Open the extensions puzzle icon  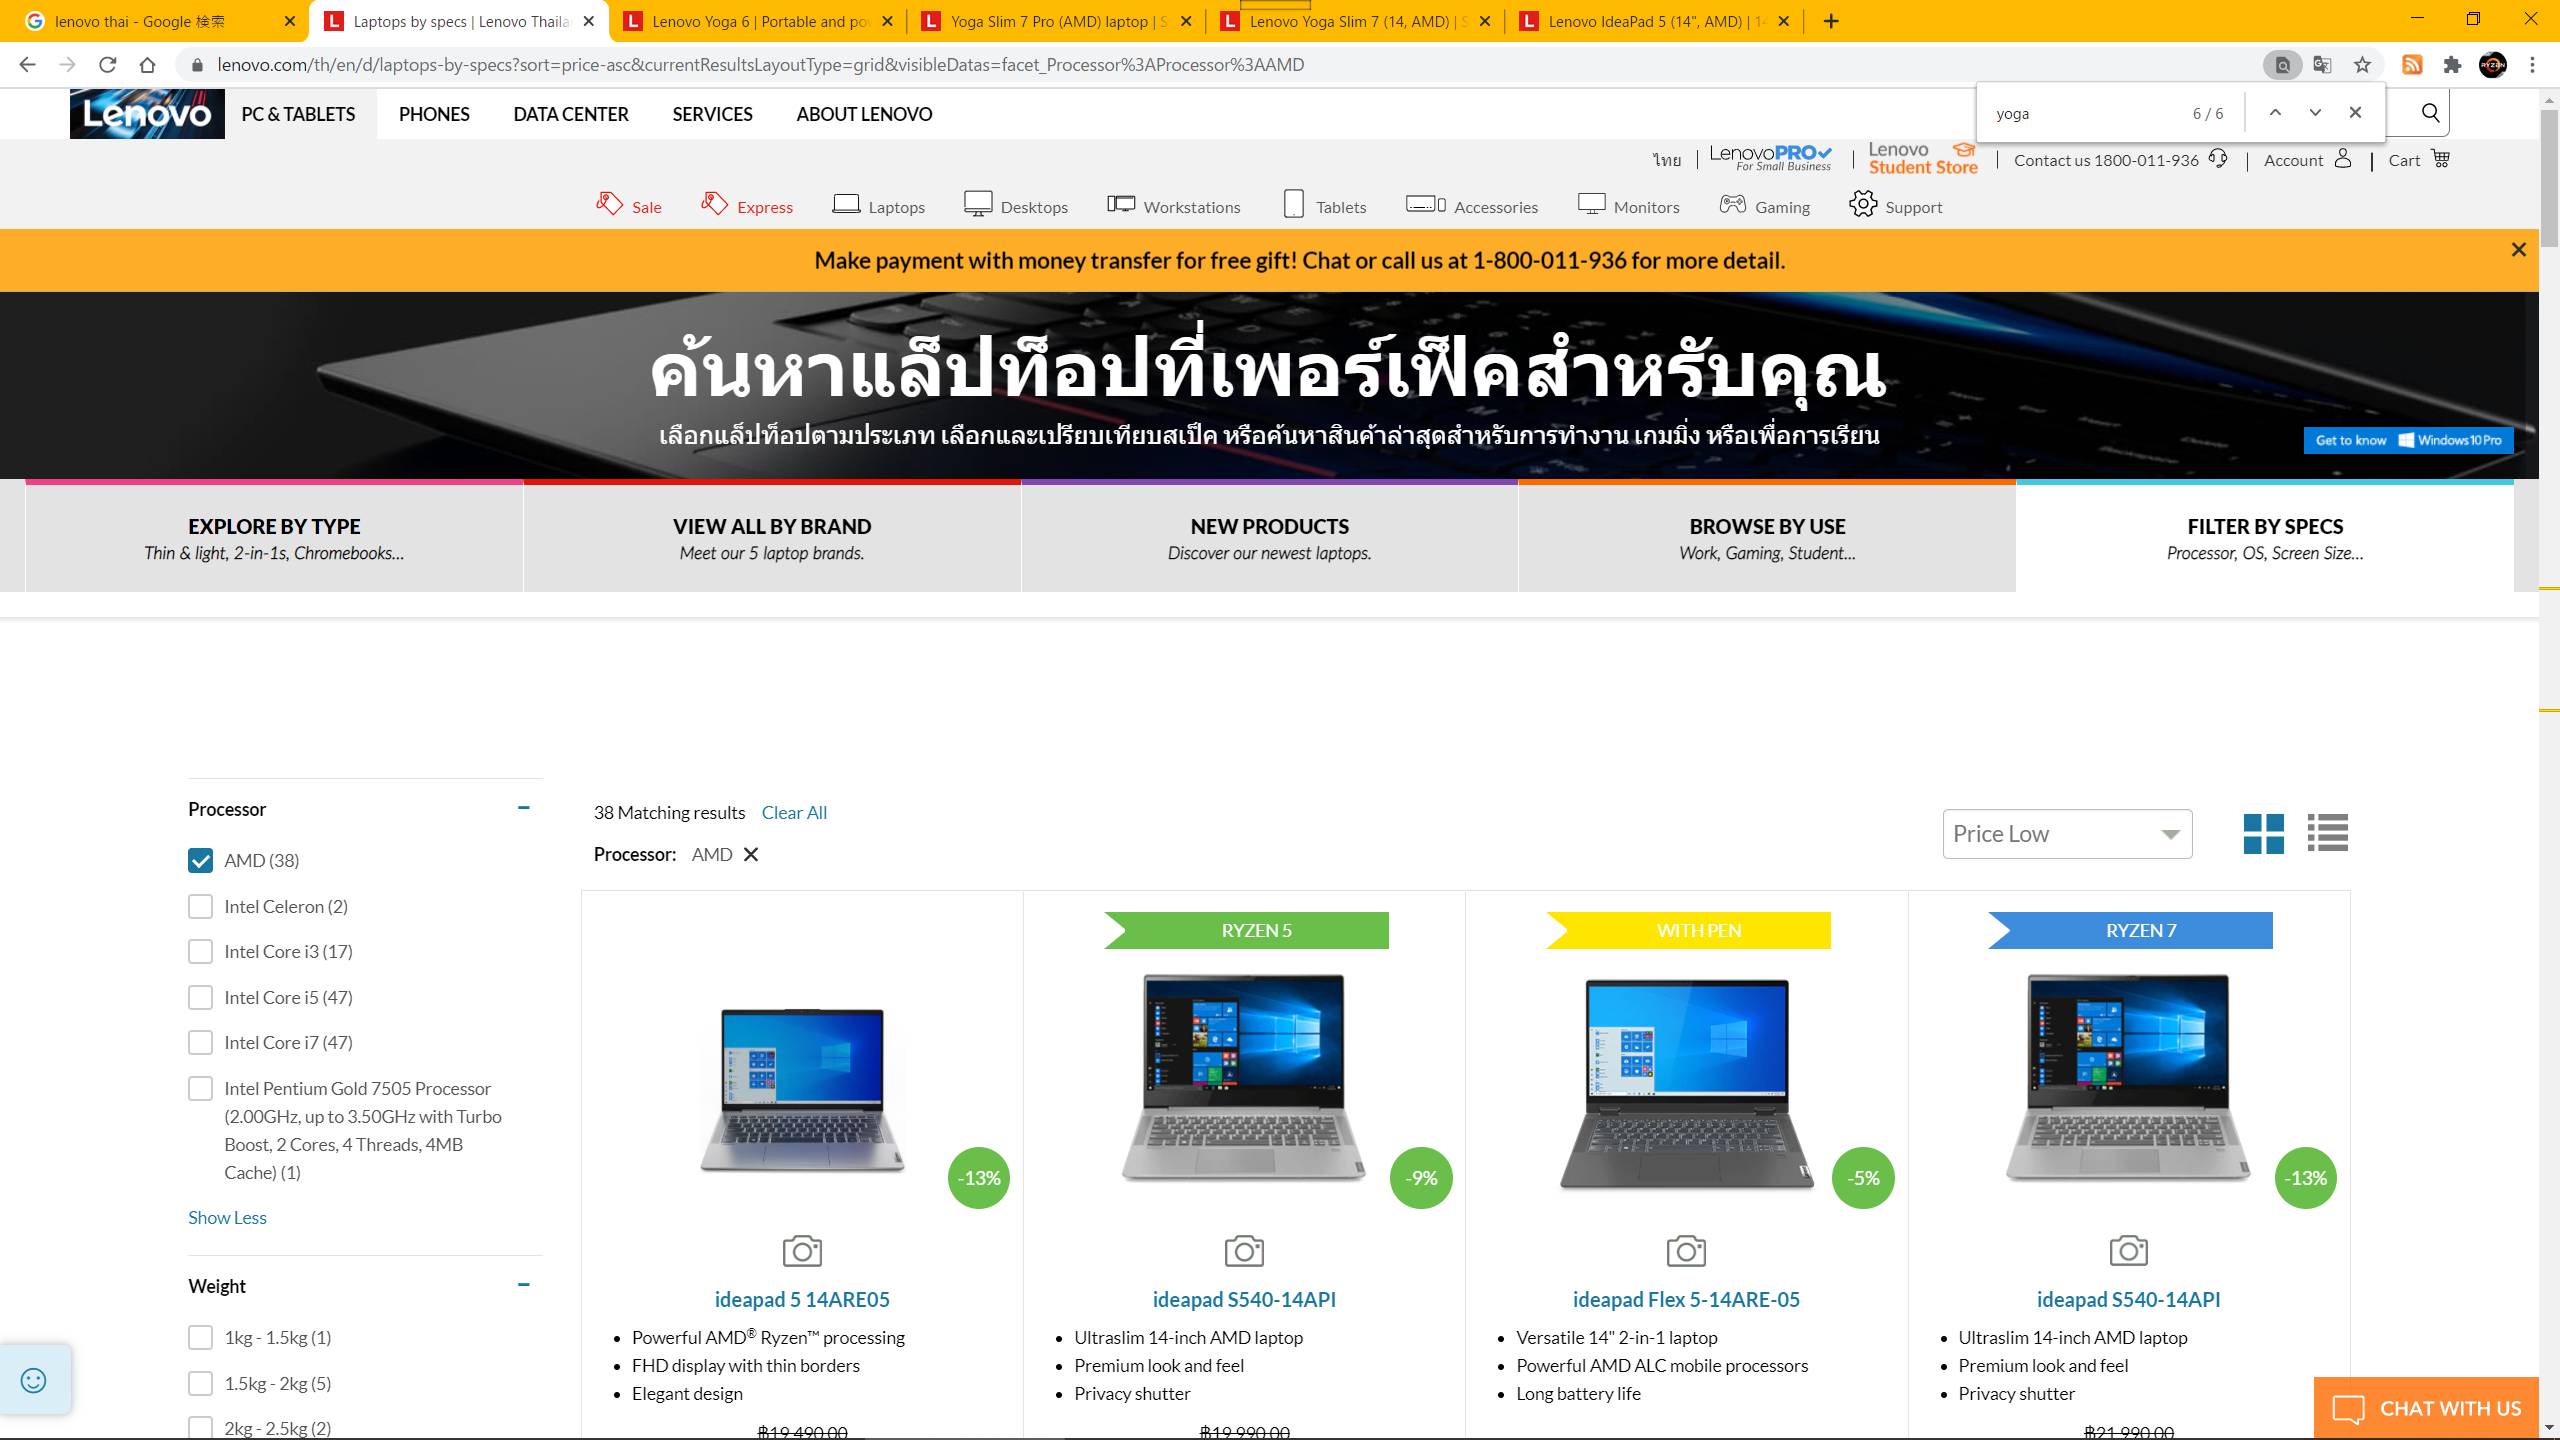coord(2452,65)
